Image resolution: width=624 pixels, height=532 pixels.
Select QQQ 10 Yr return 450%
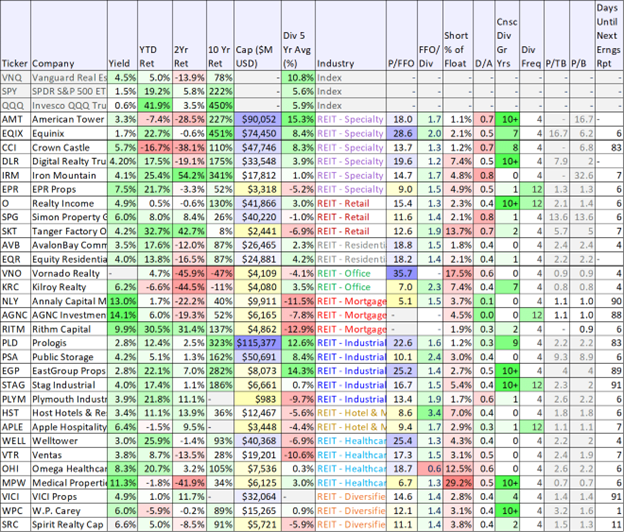pos(220,105)
